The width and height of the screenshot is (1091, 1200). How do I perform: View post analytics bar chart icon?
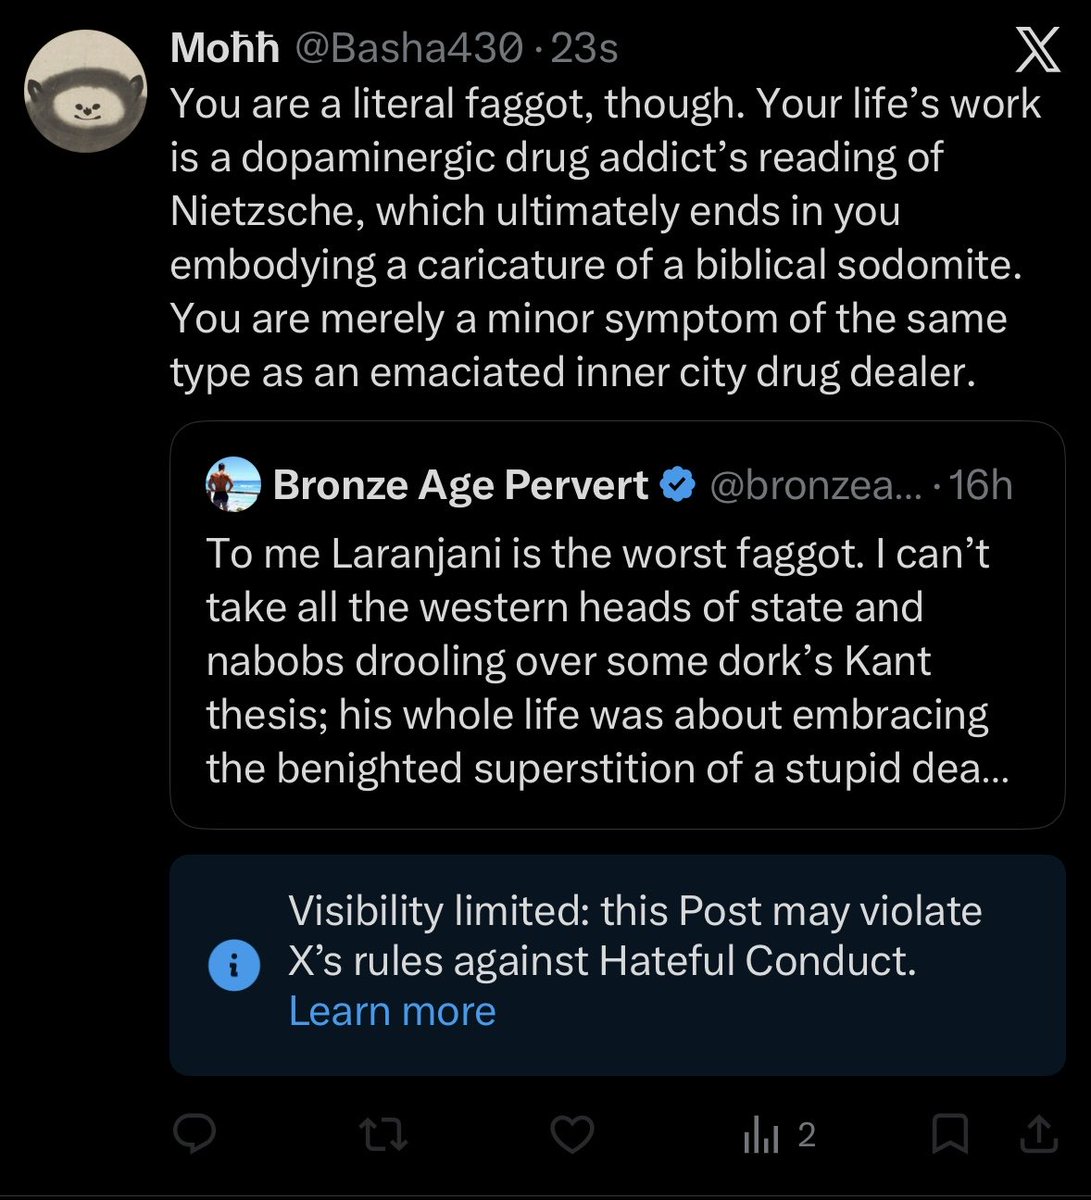(x=762, y=1135)
